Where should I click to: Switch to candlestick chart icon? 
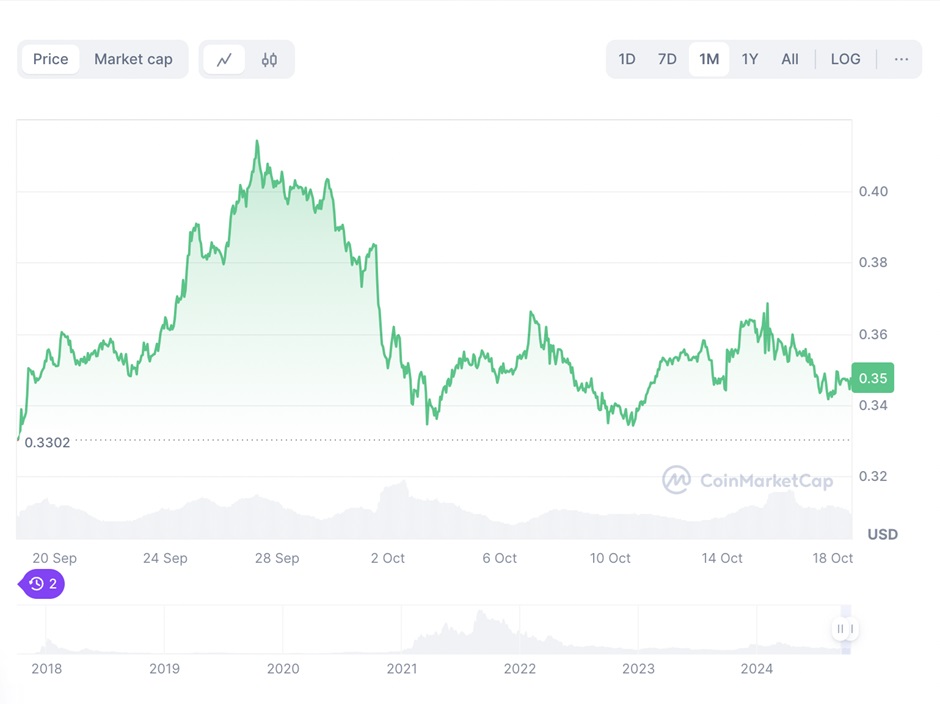269,59
